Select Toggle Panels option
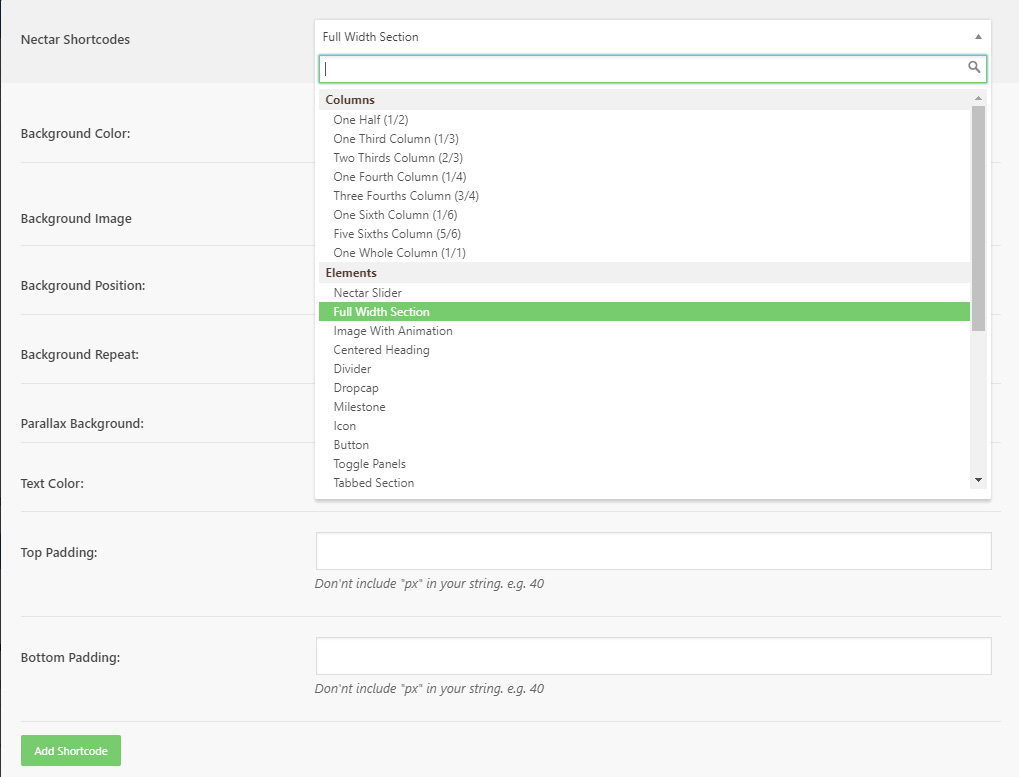Screen dimensions: 1019x777 tap(369, 464)
